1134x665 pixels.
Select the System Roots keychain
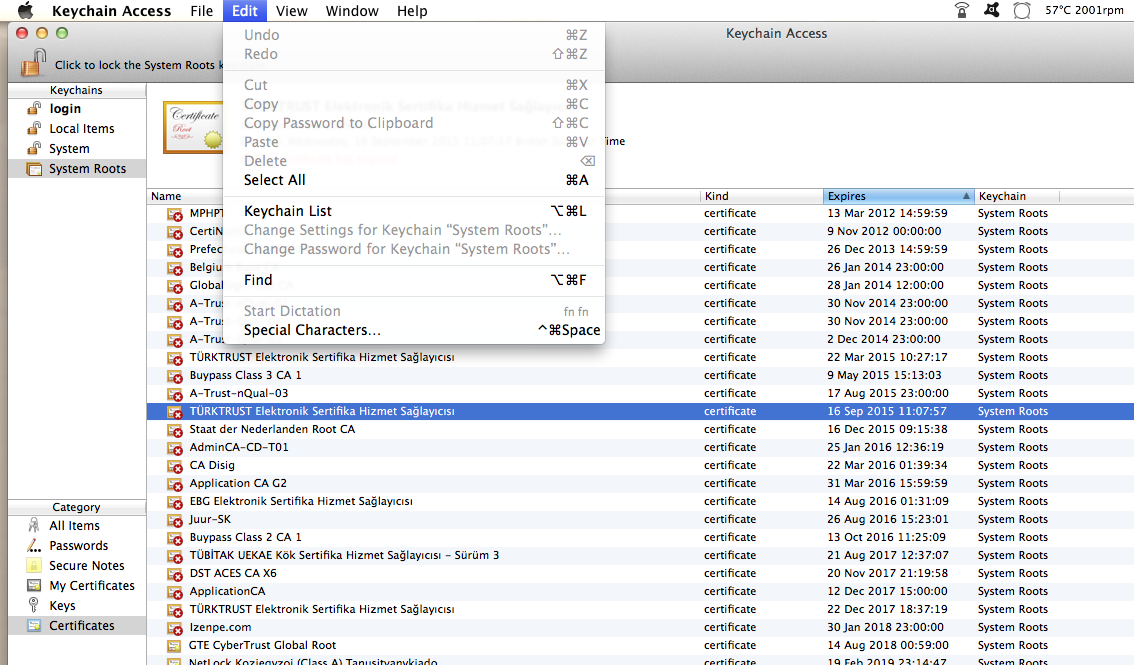point(77,168)
